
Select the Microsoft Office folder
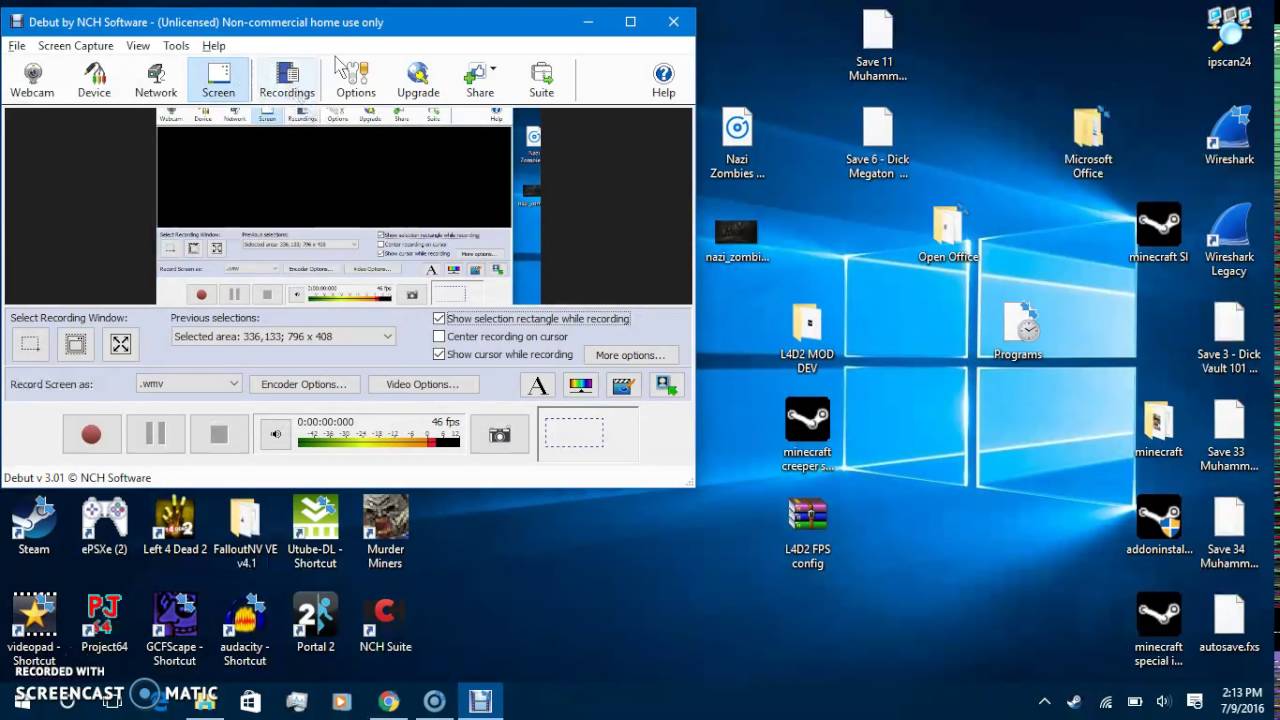pyautogui.click(x=1088, y=143)
